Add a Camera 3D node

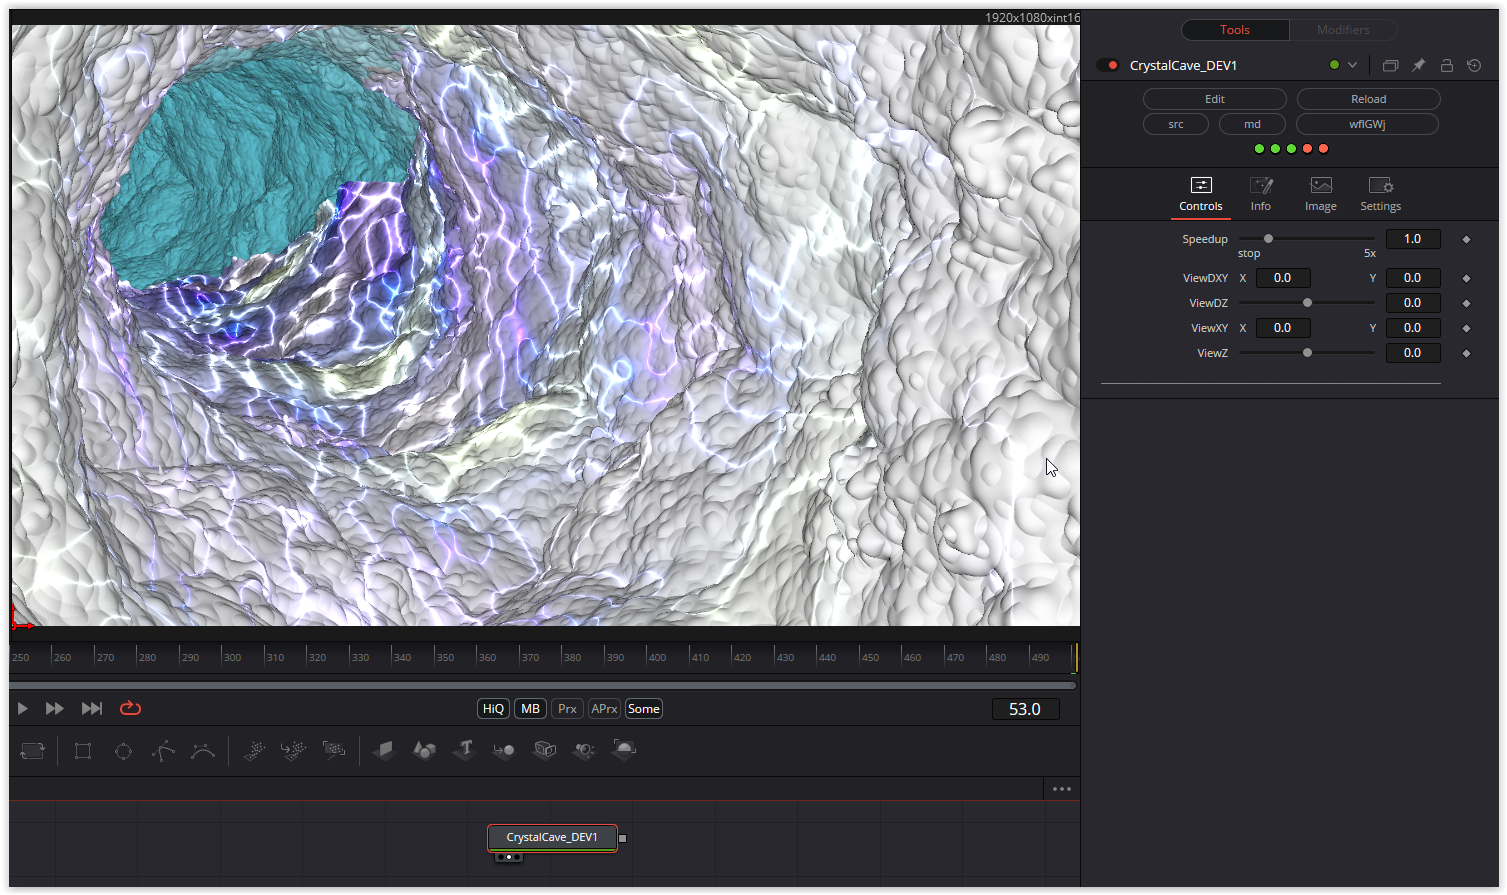[544, 750]
